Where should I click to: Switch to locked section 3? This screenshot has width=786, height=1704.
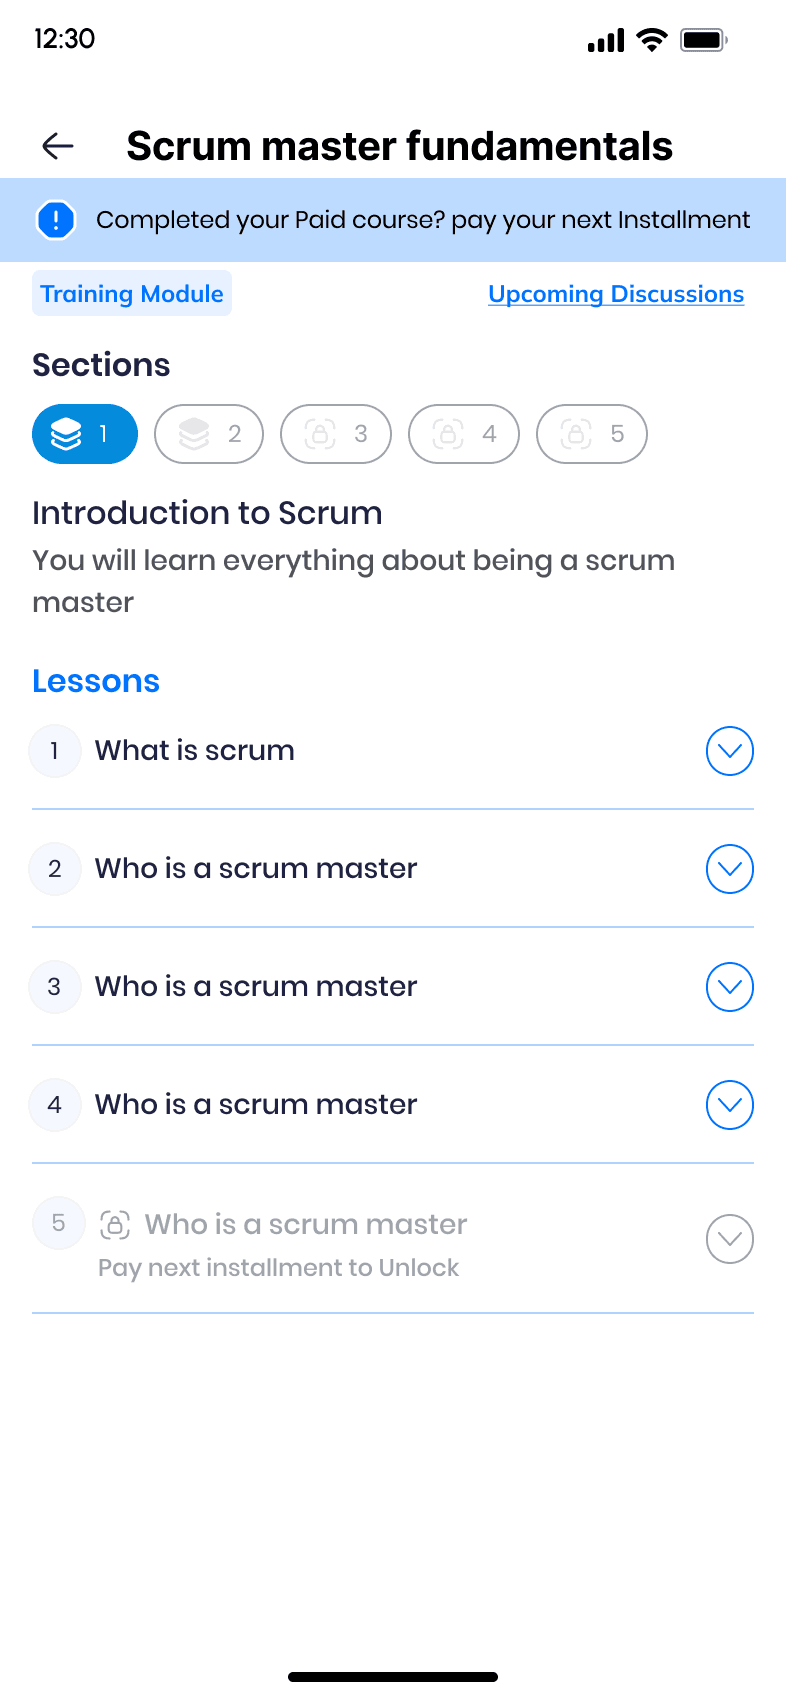336,433
